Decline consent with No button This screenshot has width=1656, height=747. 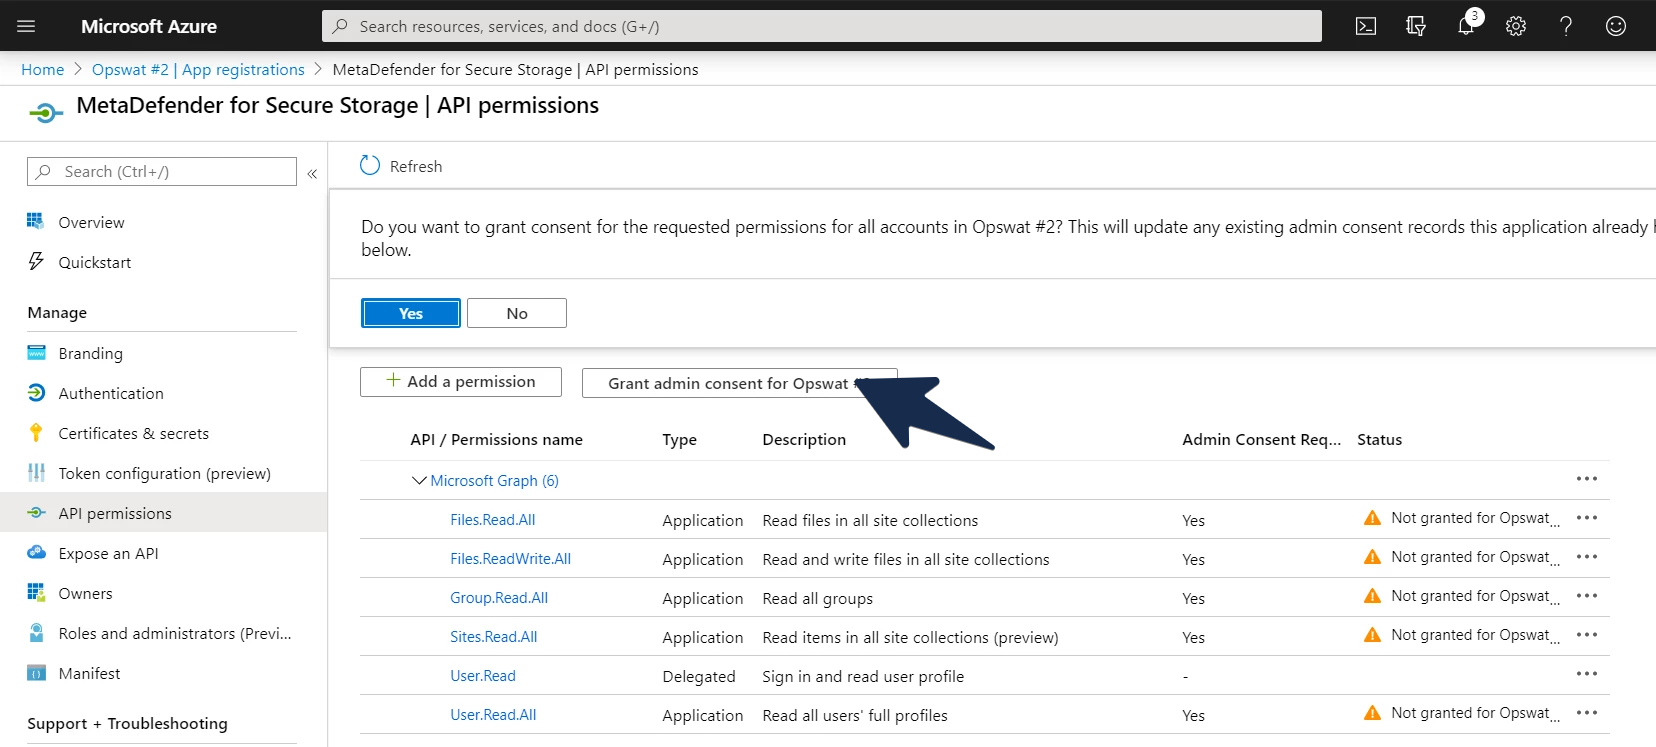pos(517,313)
